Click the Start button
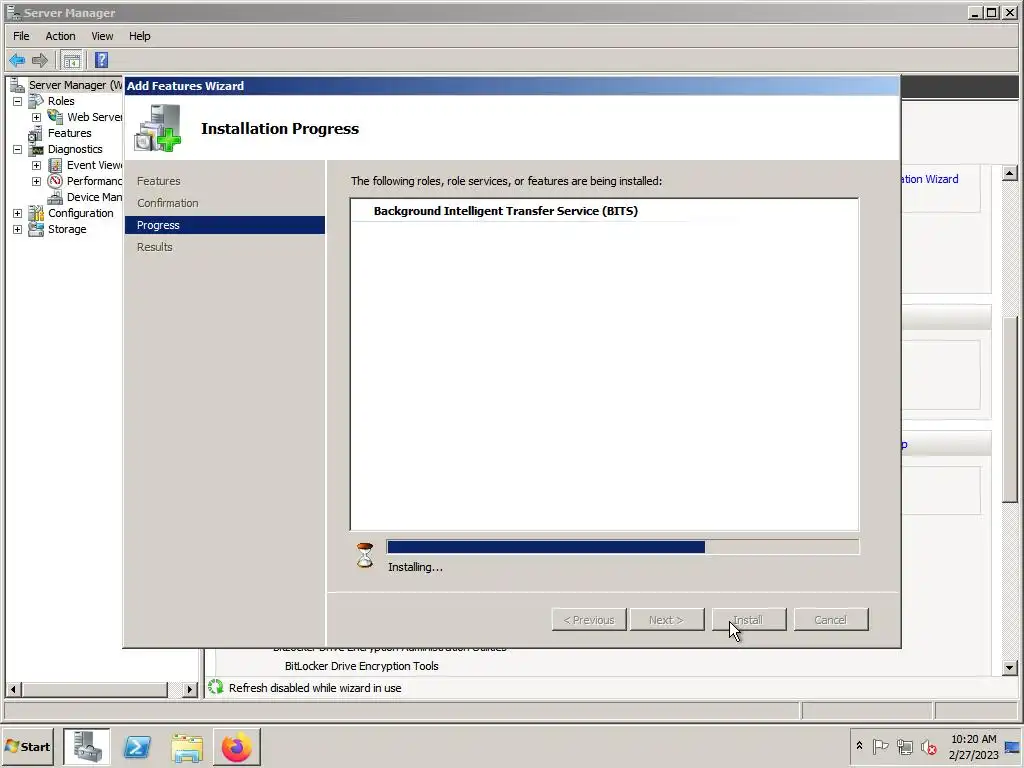The height and width of the screenshot is (768, 1024). coord(27,746)
